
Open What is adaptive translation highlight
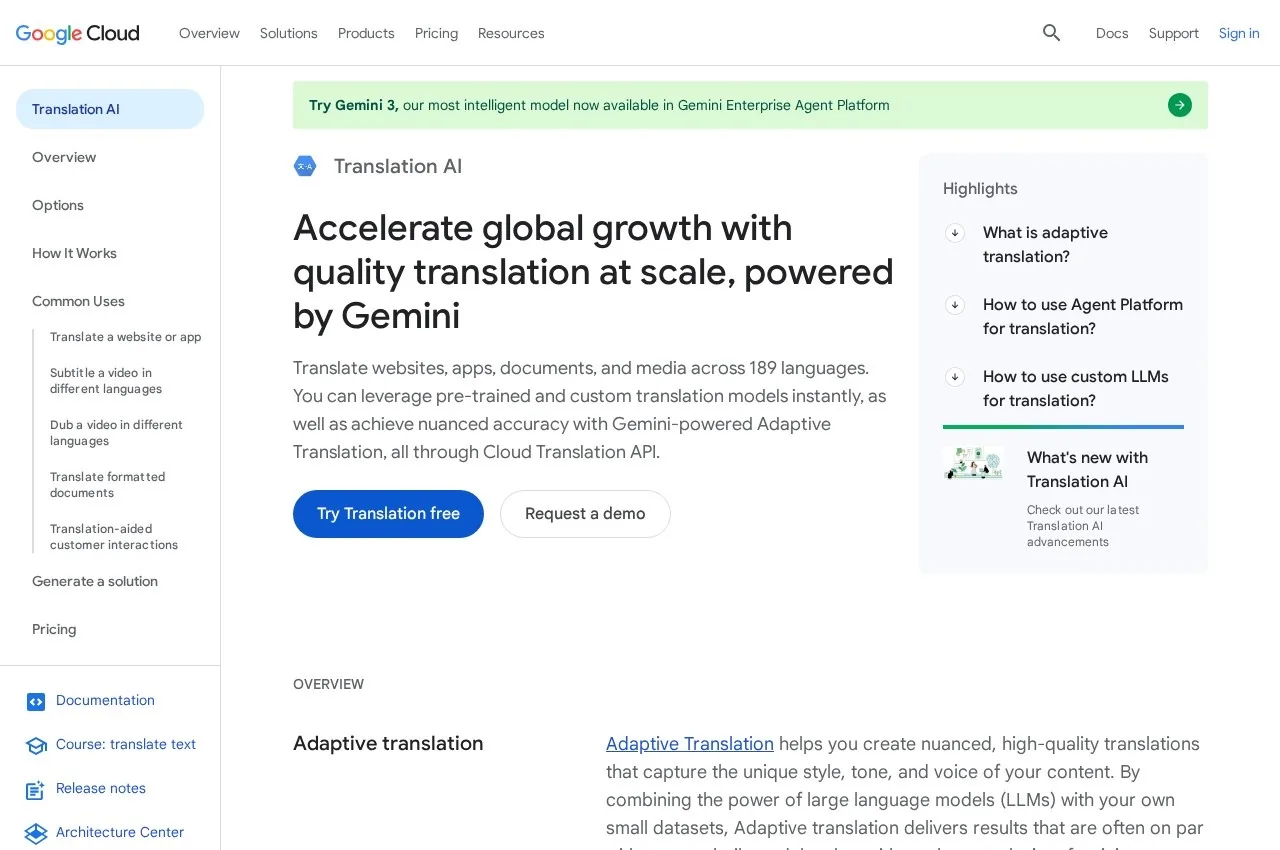1045,245
